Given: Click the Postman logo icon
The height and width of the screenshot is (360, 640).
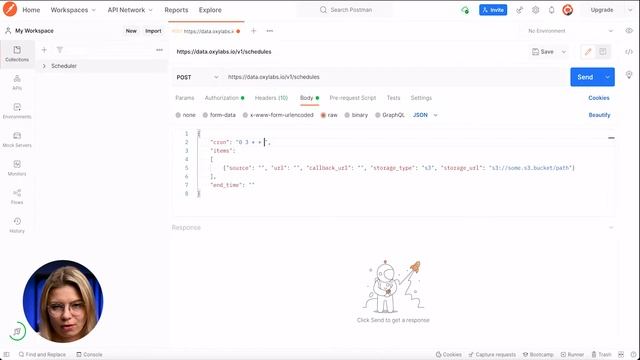Looking at the screenshot, I should click(x=10, y=9).
